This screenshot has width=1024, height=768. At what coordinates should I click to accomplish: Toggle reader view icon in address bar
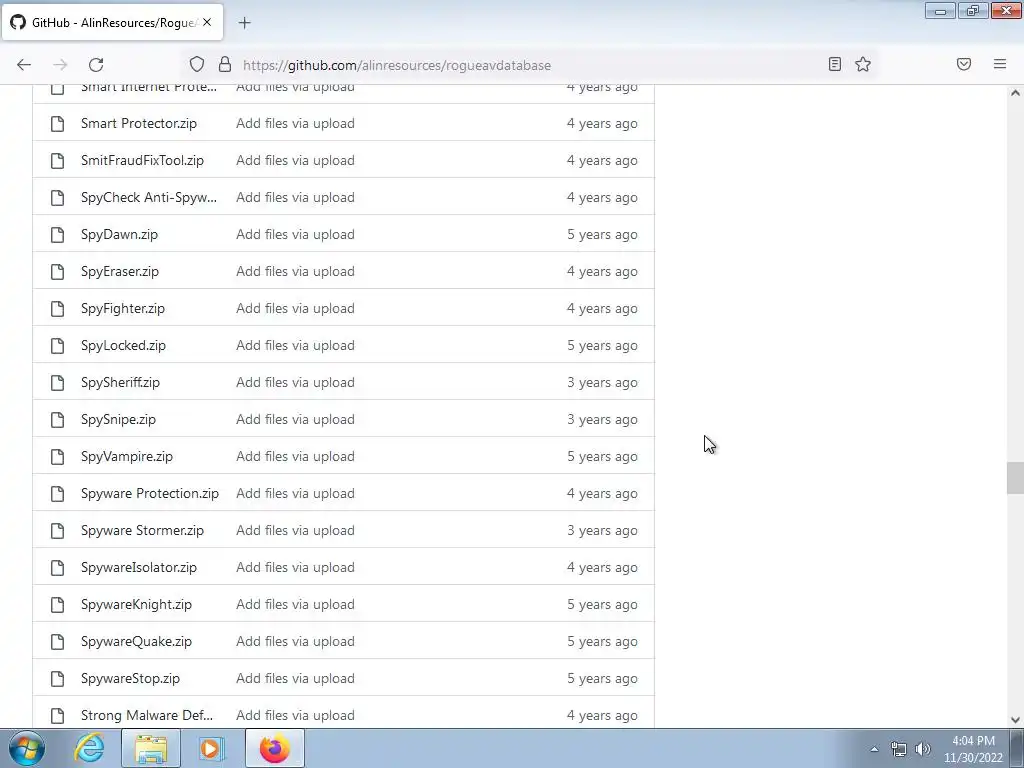pyautogui.click(x=835, y=64)
